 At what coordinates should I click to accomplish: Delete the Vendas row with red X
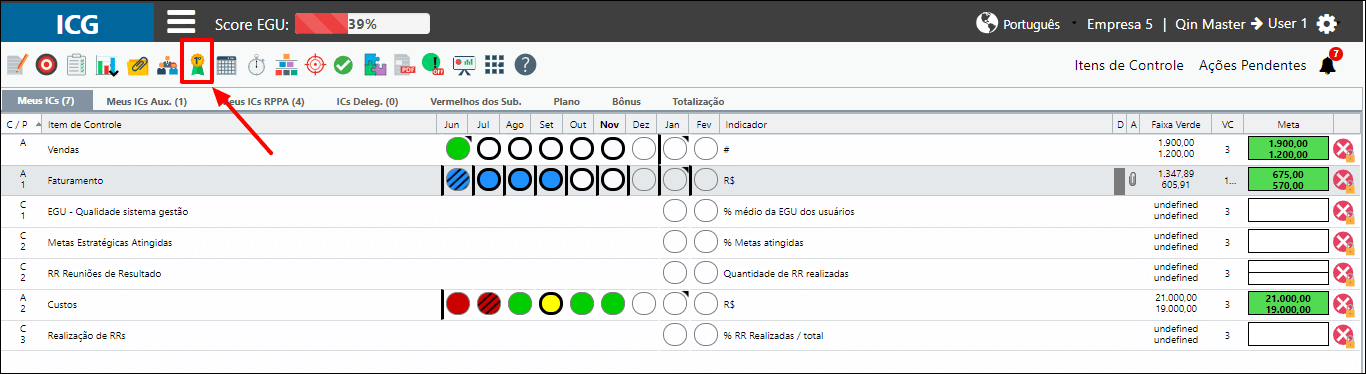1344,149
